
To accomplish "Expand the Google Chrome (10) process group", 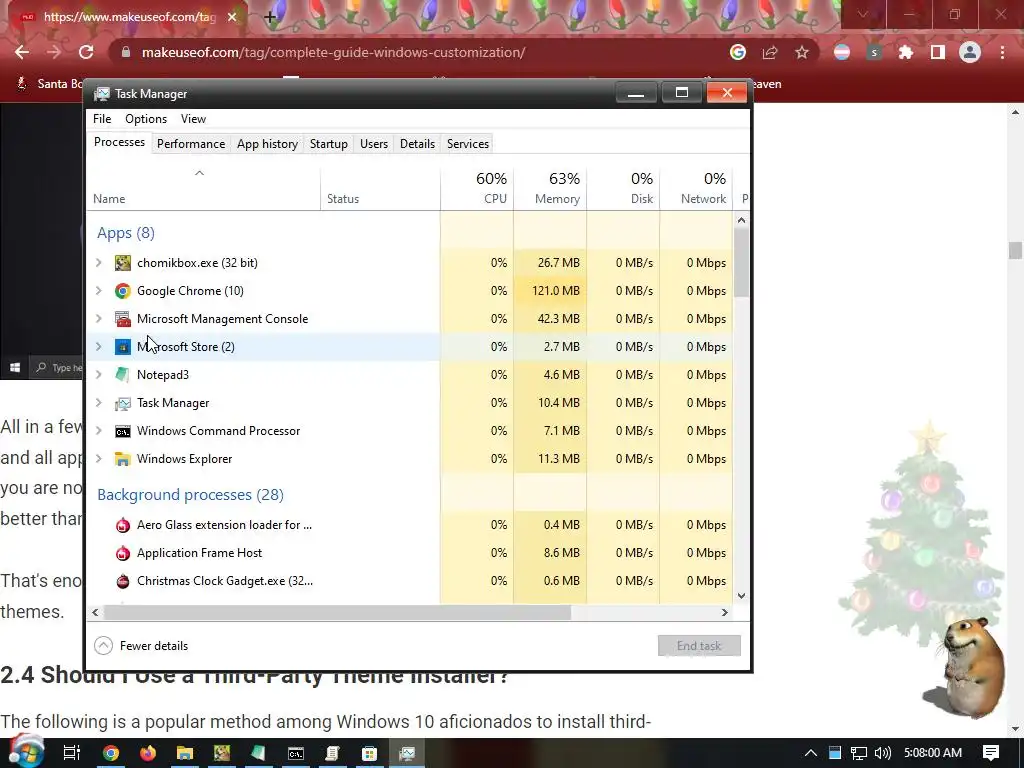I will point(99,291).
